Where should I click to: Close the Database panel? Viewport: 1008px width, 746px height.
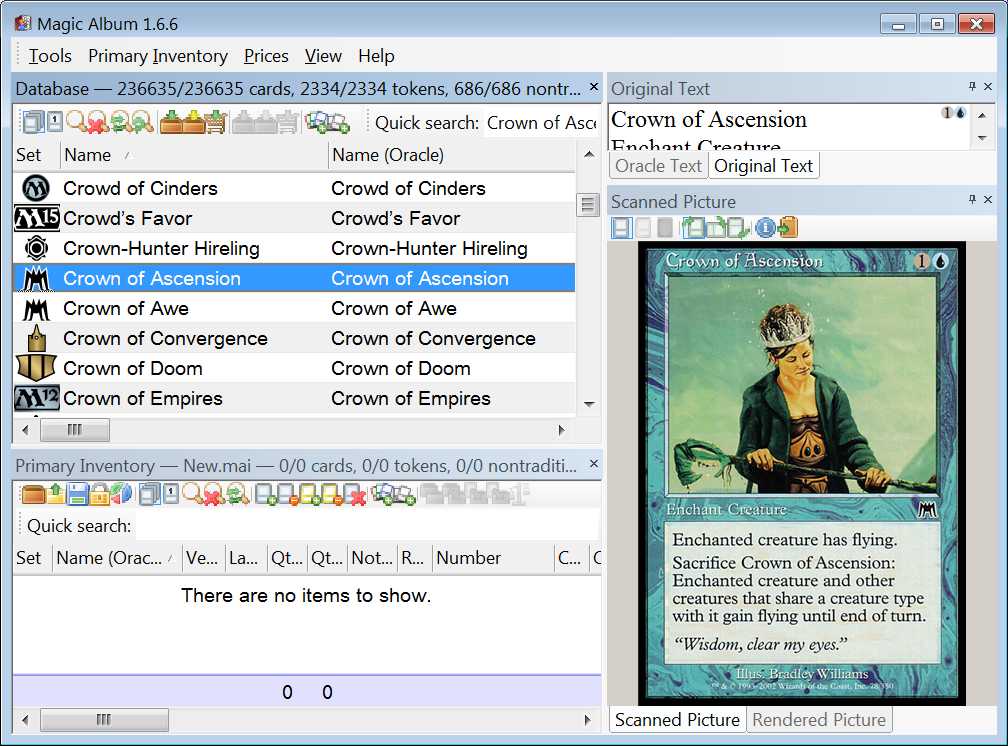coord(594,87)
